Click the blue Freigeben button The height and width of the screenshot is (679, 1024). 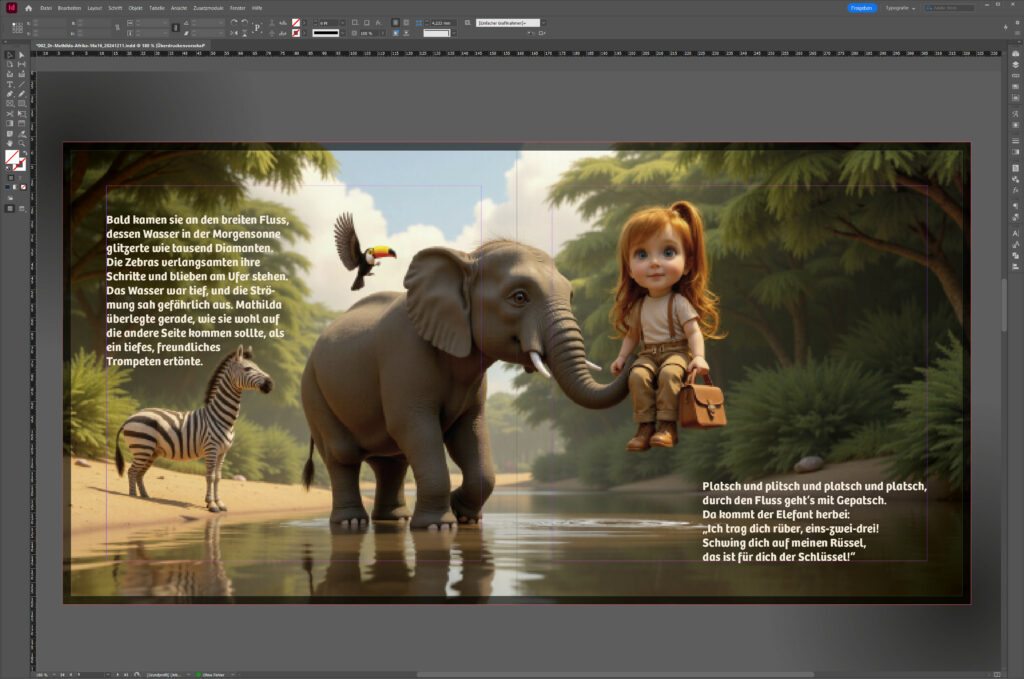point(862,7)
